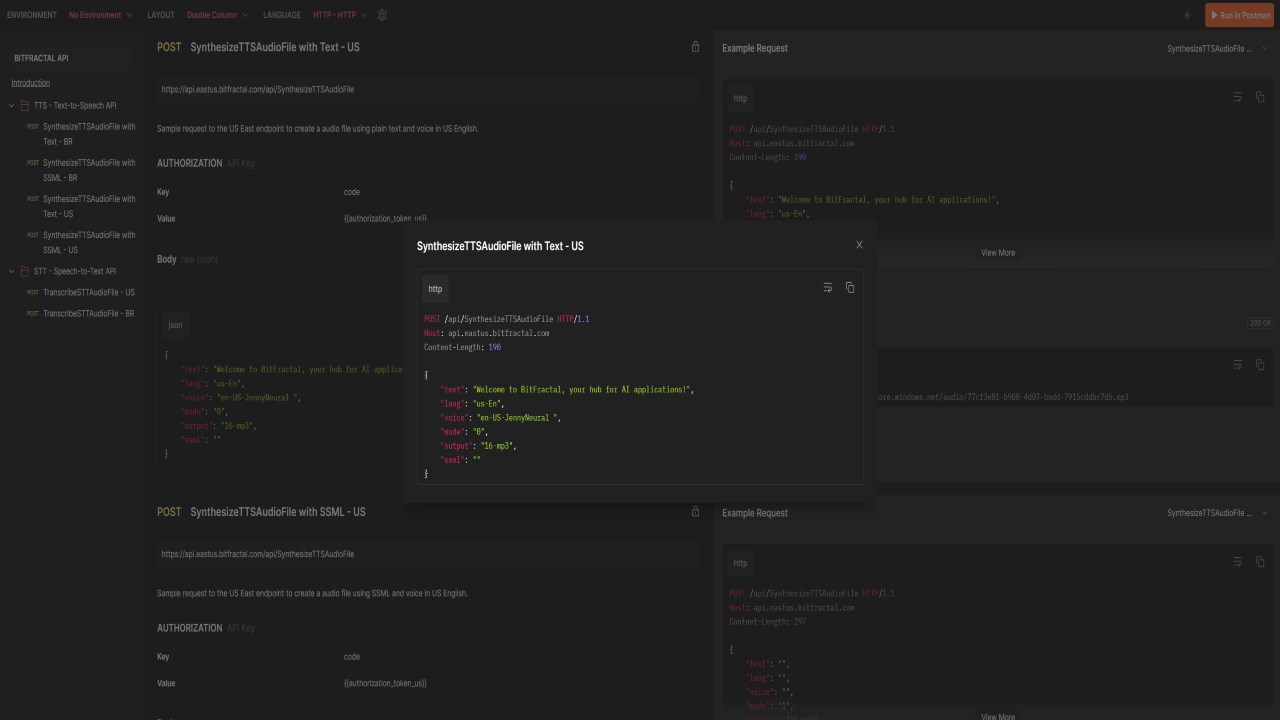Click the lock icon beside SSML - US title
The height and width of the screenshot is (720, 1280).
pyautogui.click(x=695, y=512)
